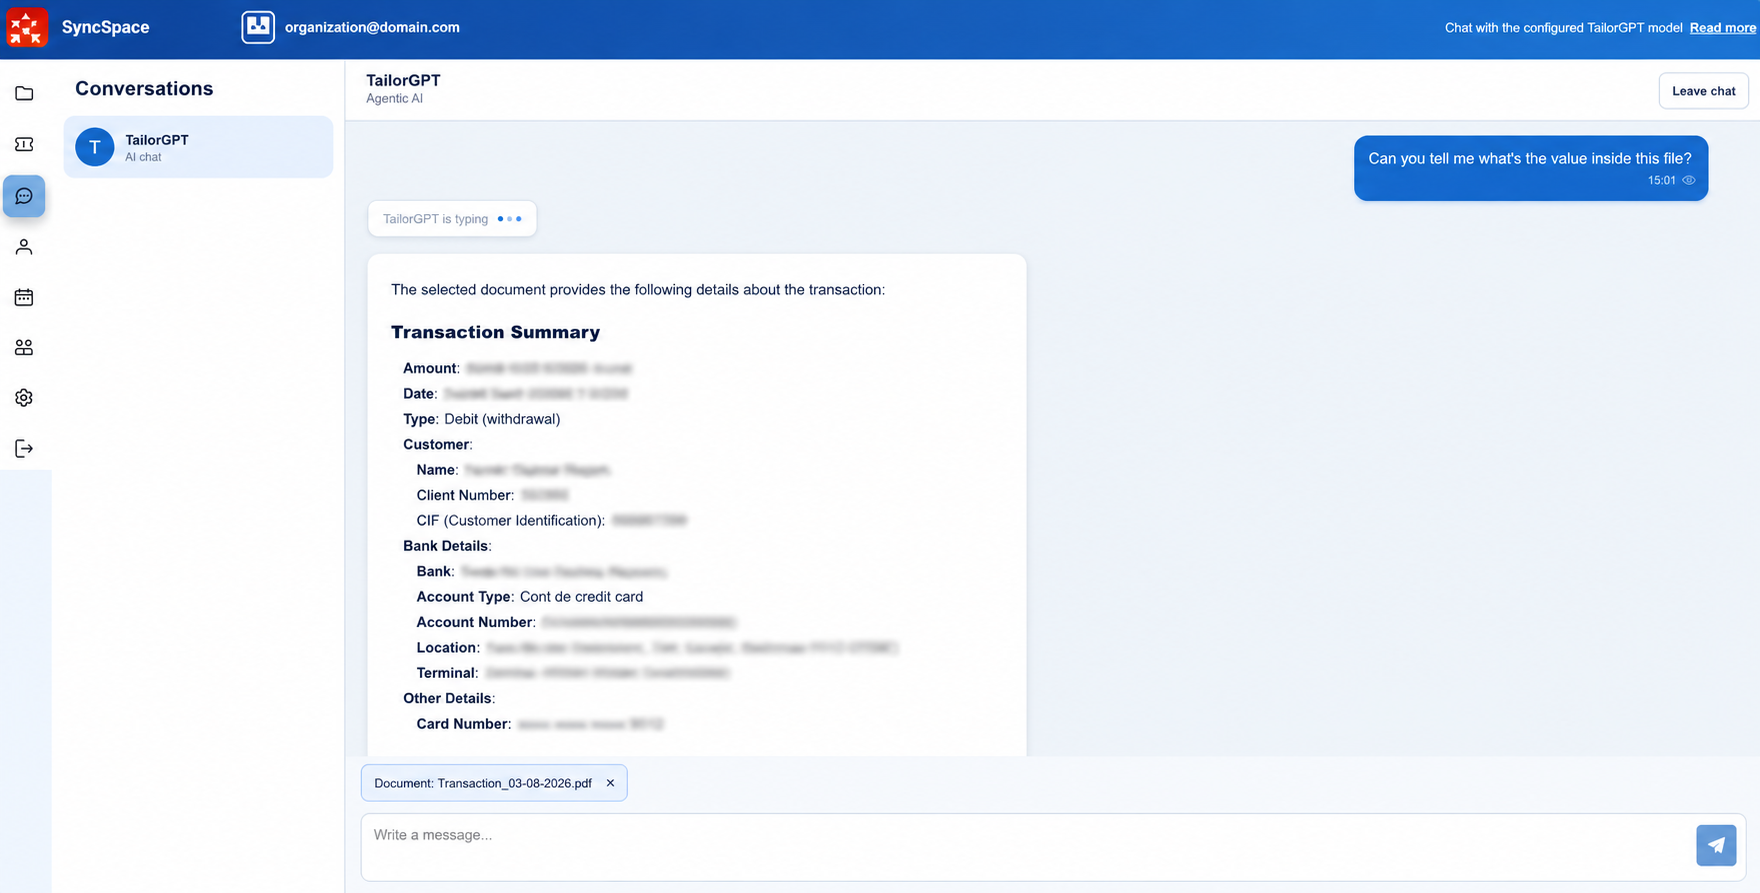This screenshot has width=1760, height=893.
Task: Click the Amount label in summary
Action: coord(431,368)
